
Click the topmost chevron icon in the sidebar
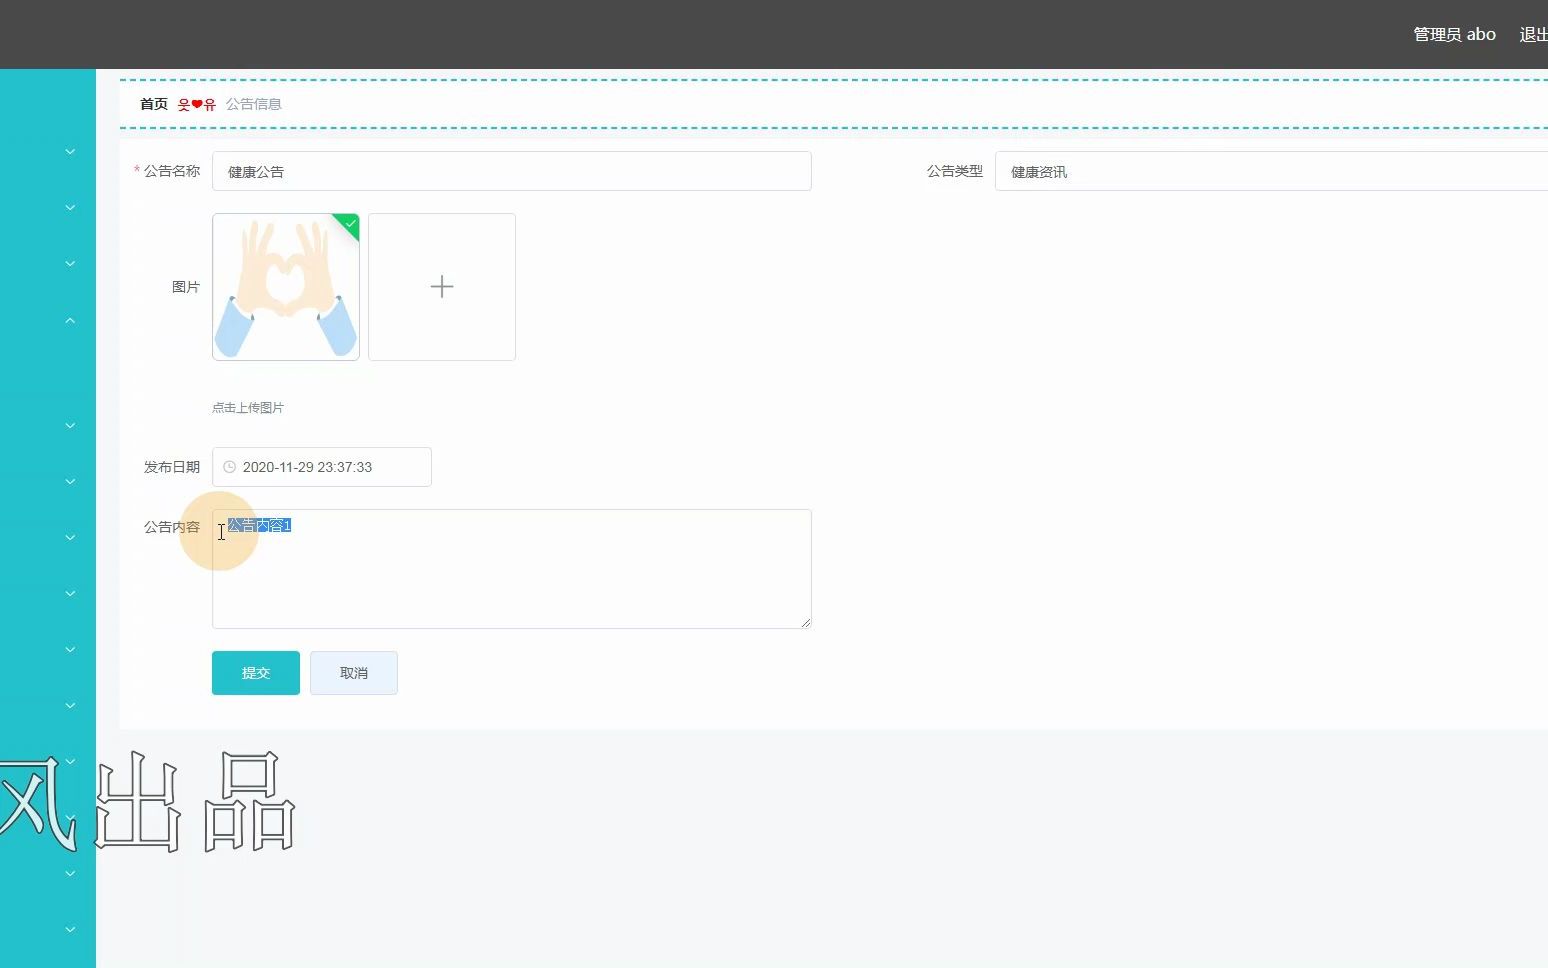(x=69, y=151)
